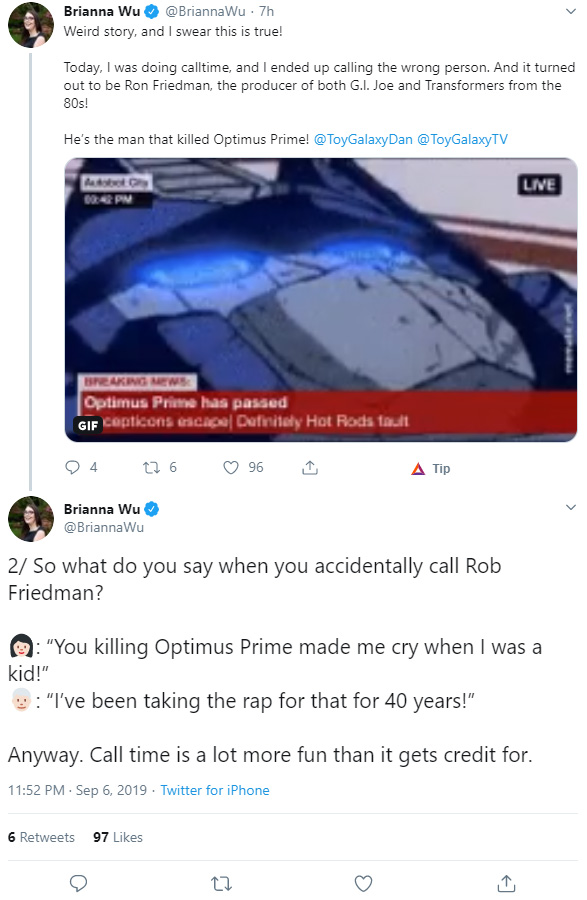The width and height of the screenshot is (587, 900).
Task: Send a Brave Tip on first tweet
Action: [x=431, y=468]
